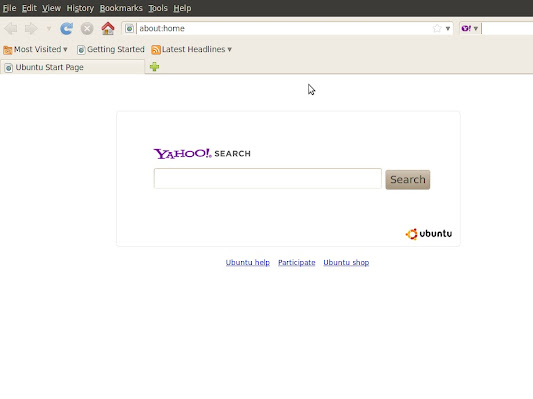Click inside the Yahoo search text field

pyautogui.click(x=268, y=178)
